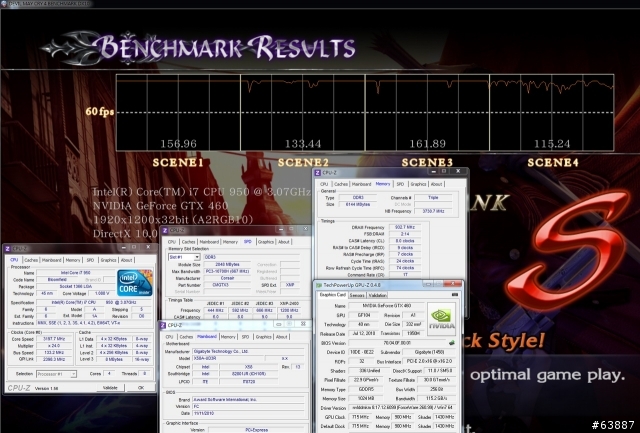Click the Release Date value Jul 12, 2010
Screen dimensions: 640x433
[364, 333]
